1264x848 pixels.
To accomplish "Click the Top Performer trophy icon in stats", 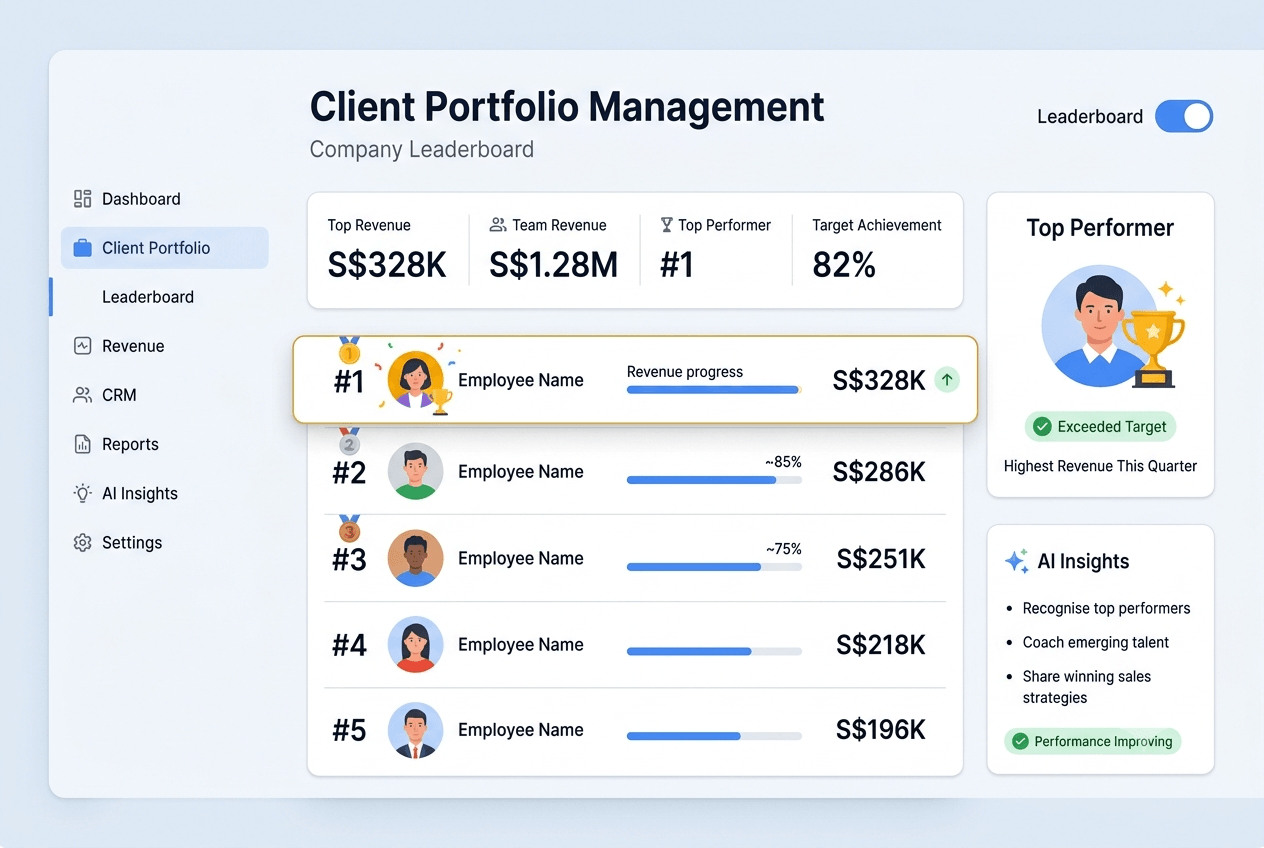I will click(666, 225).
